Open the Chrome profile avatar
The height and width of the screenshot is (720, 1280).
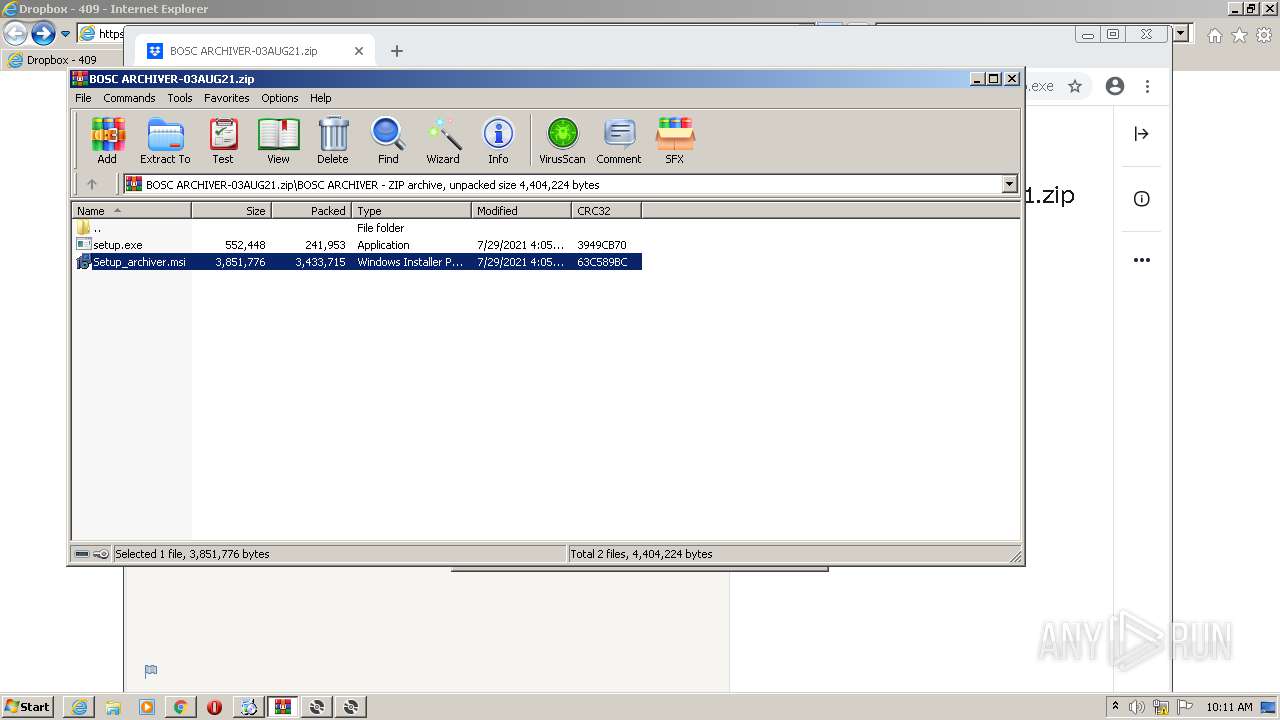(1115, 86)
